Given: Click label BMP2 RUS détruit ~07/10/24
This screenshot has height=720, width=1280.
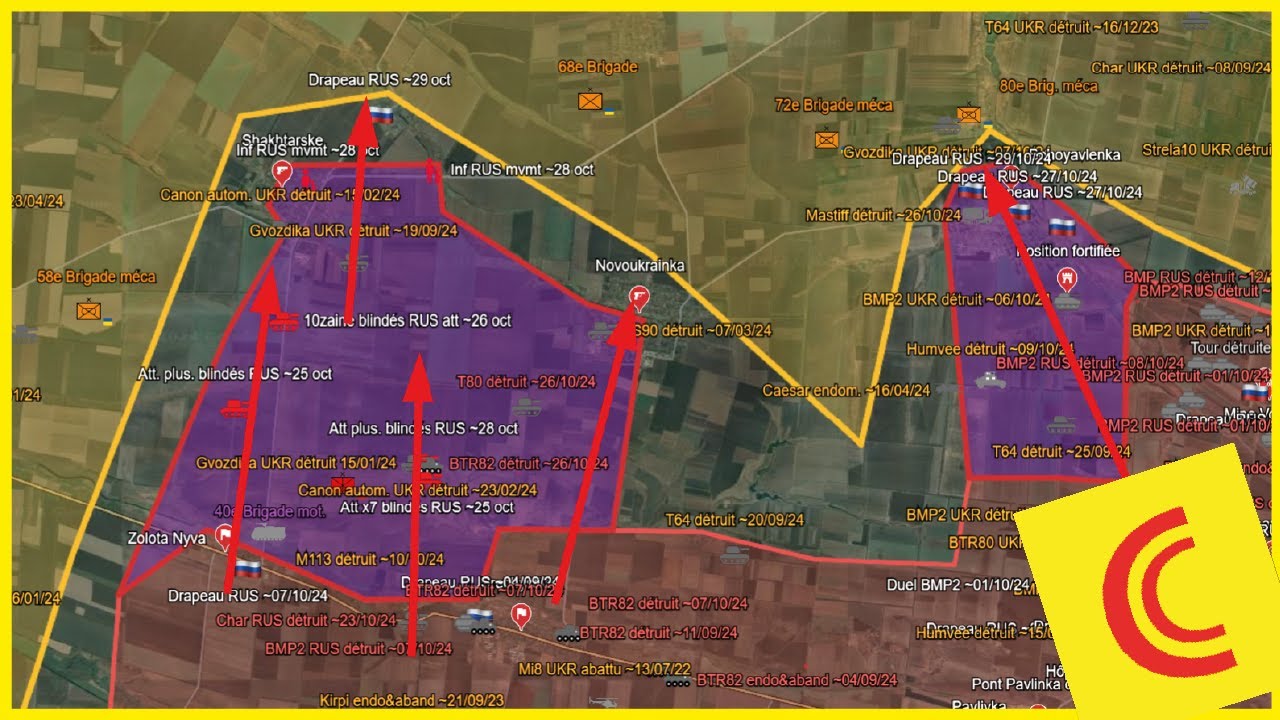Looking at the screenshot, I should [358, 648].
